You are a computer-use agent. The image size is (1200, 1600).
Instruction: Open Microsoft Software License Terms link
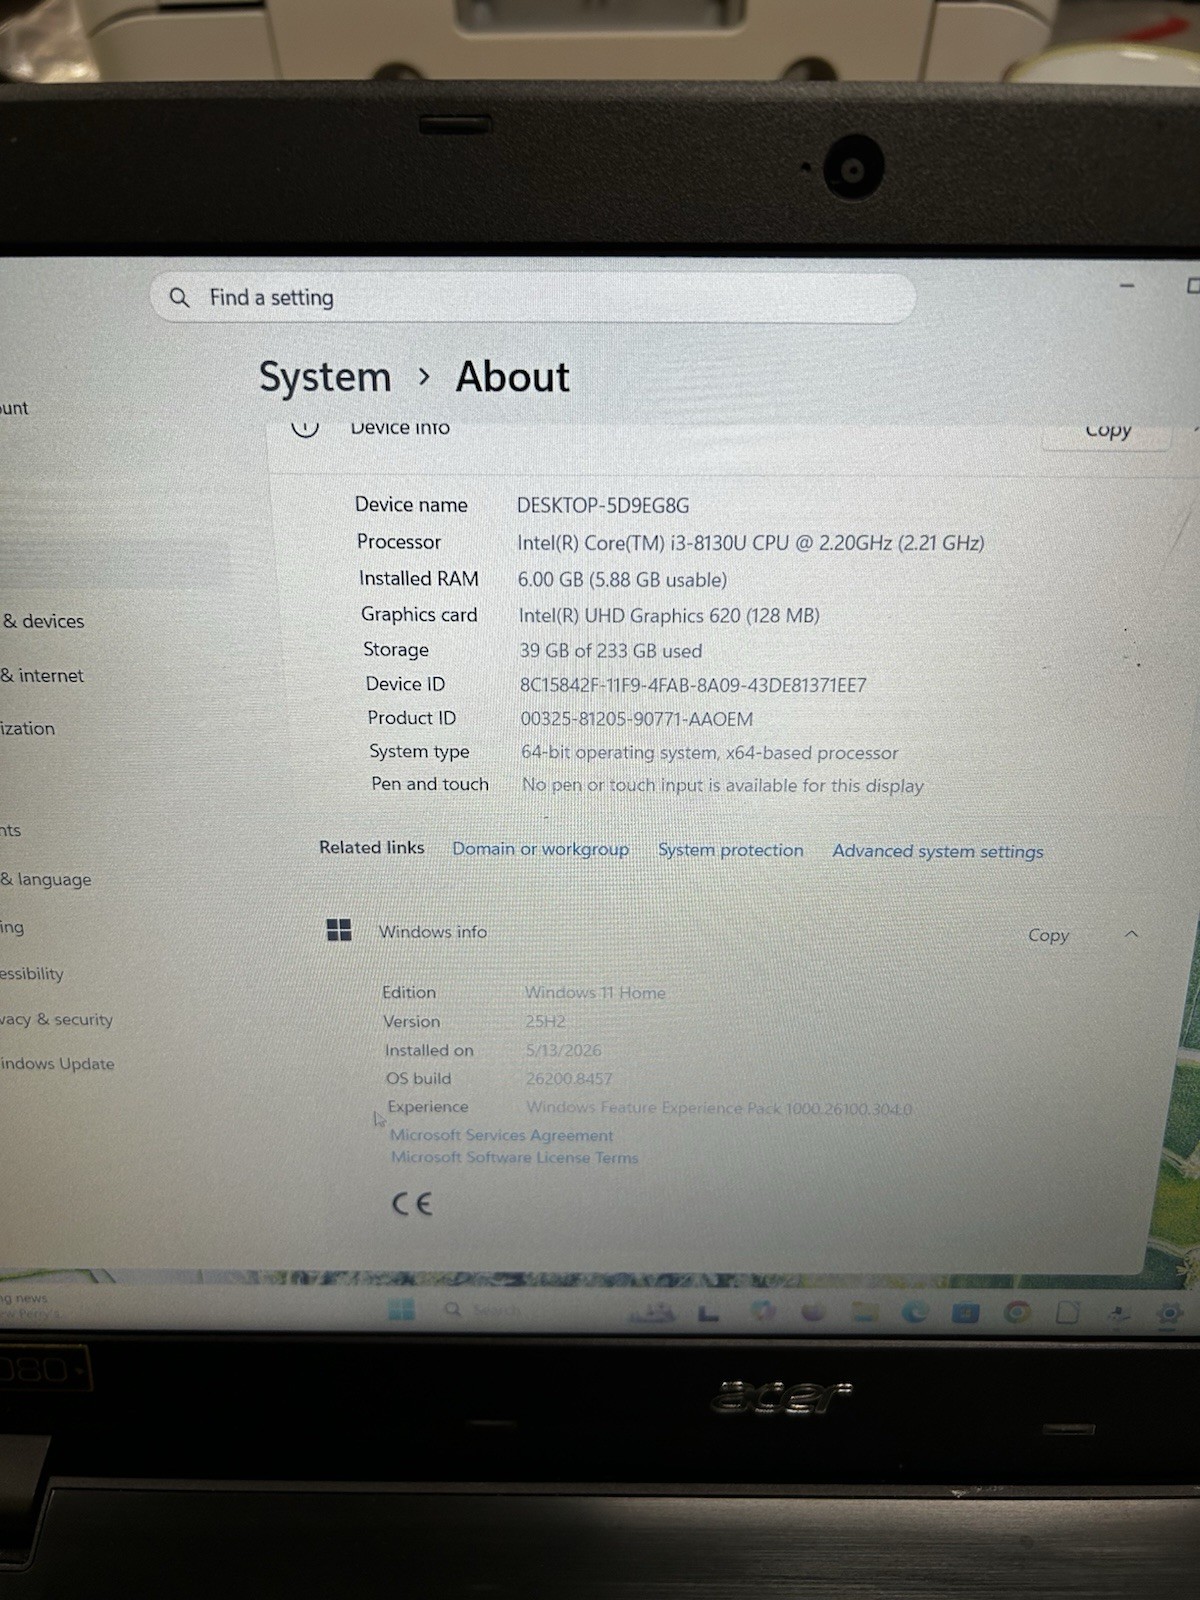(x=514, y=1157)
